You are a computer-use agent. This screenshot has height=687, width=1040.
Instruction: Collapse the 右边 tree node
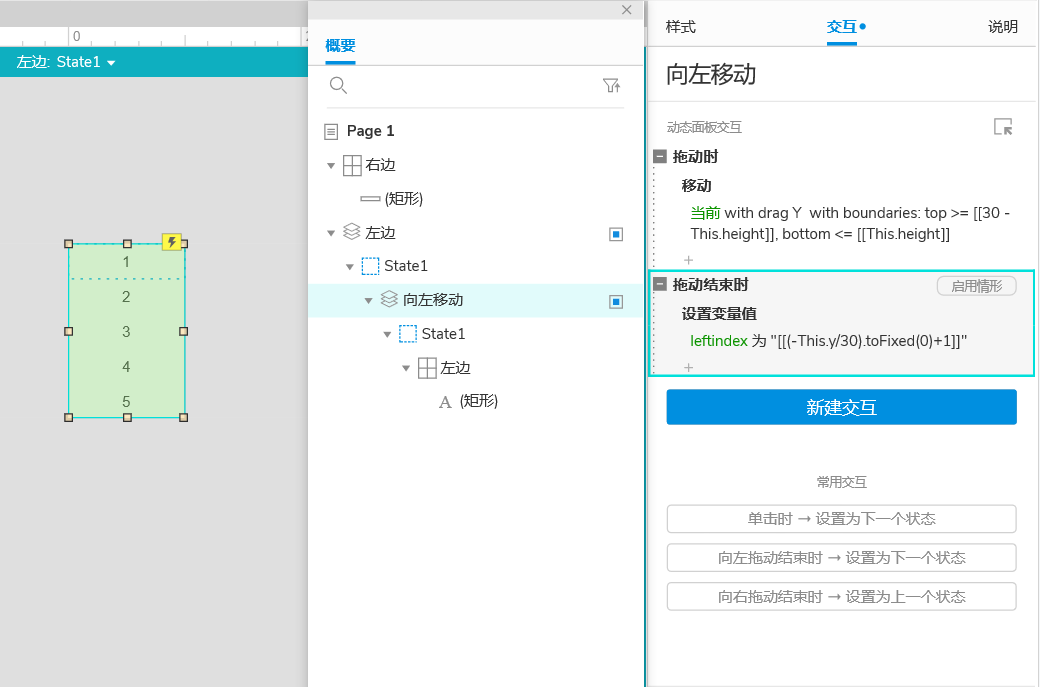coord(331,166)
